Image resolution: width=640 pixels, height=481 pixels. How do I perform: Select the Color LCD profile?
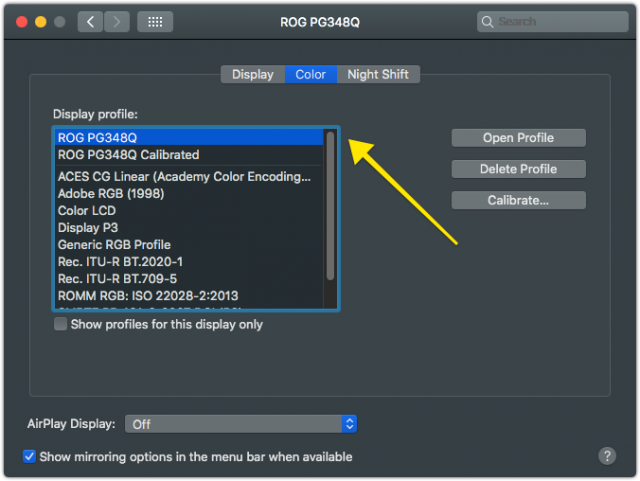pyautogui.click(x=189, y=211)
